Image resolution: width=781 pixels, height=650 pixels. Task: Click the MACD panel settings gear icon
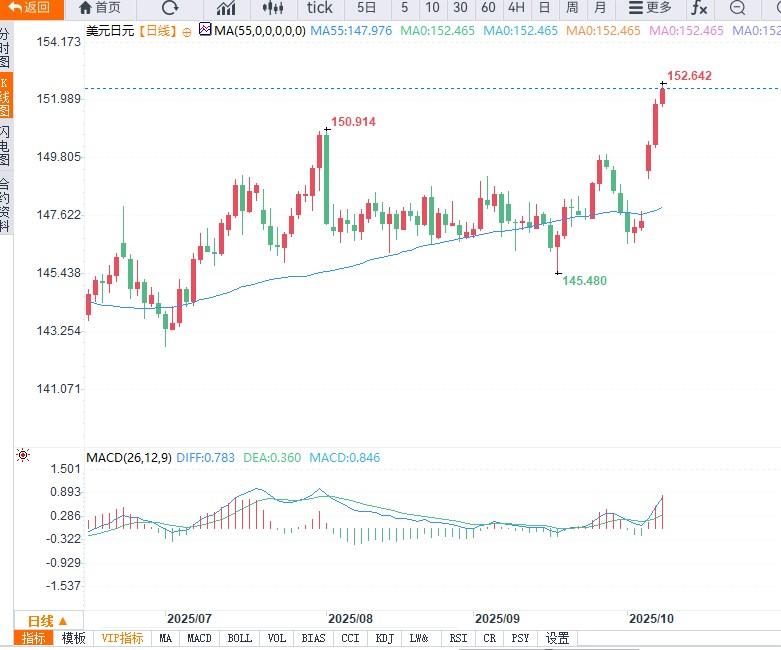pyautogui.click(x=23, y=457)
